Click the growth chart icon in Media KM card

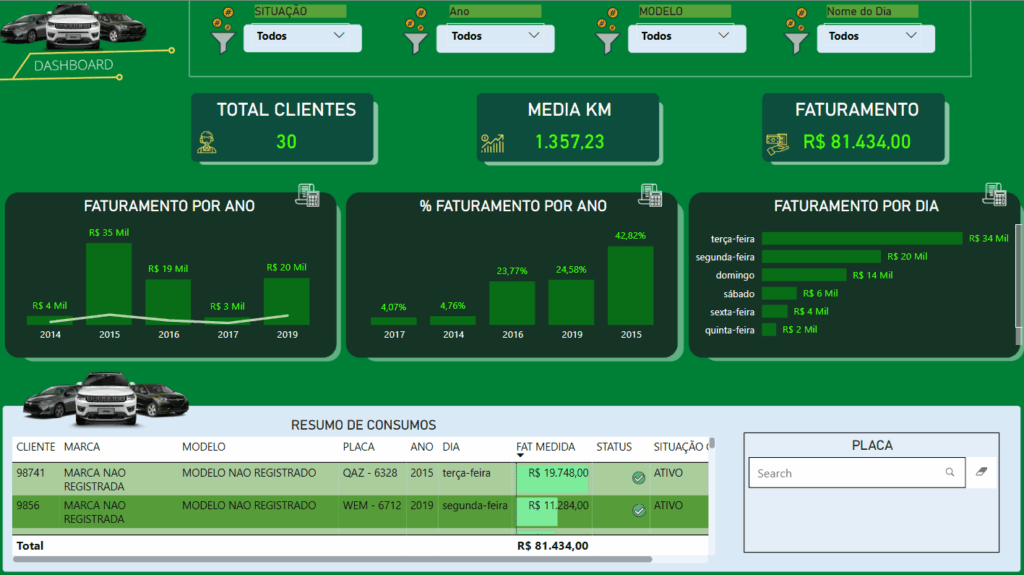tap(492, 143)
